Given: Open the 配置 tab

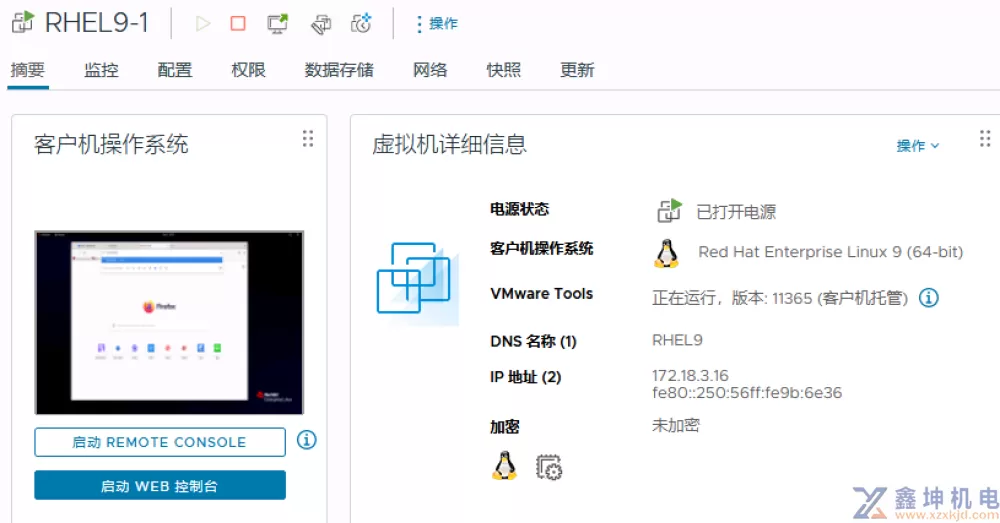Looking at the screenshot, I should coord(175,70).
